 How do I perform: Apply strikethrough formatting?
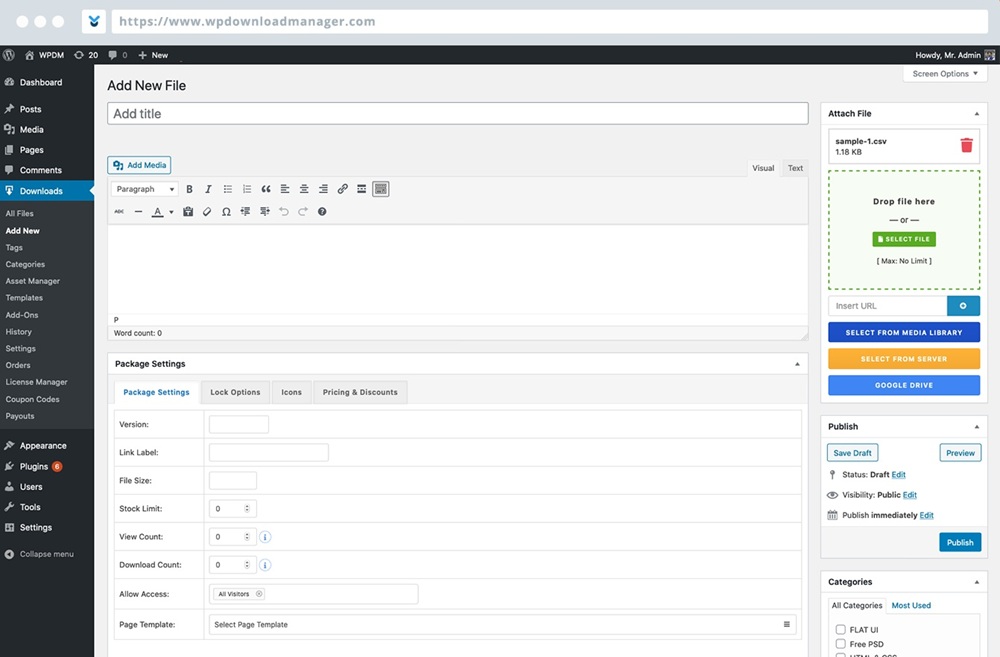[x=119, y=212]
